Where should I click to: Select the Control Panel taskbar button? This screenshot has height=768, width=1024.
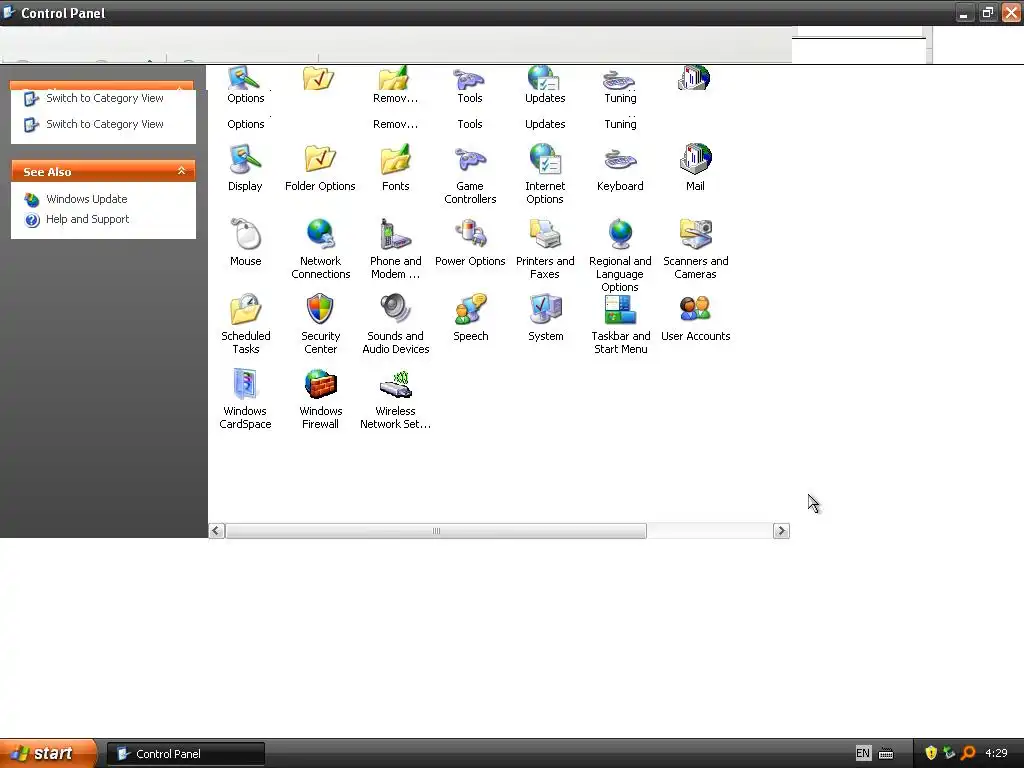(186, 754)
